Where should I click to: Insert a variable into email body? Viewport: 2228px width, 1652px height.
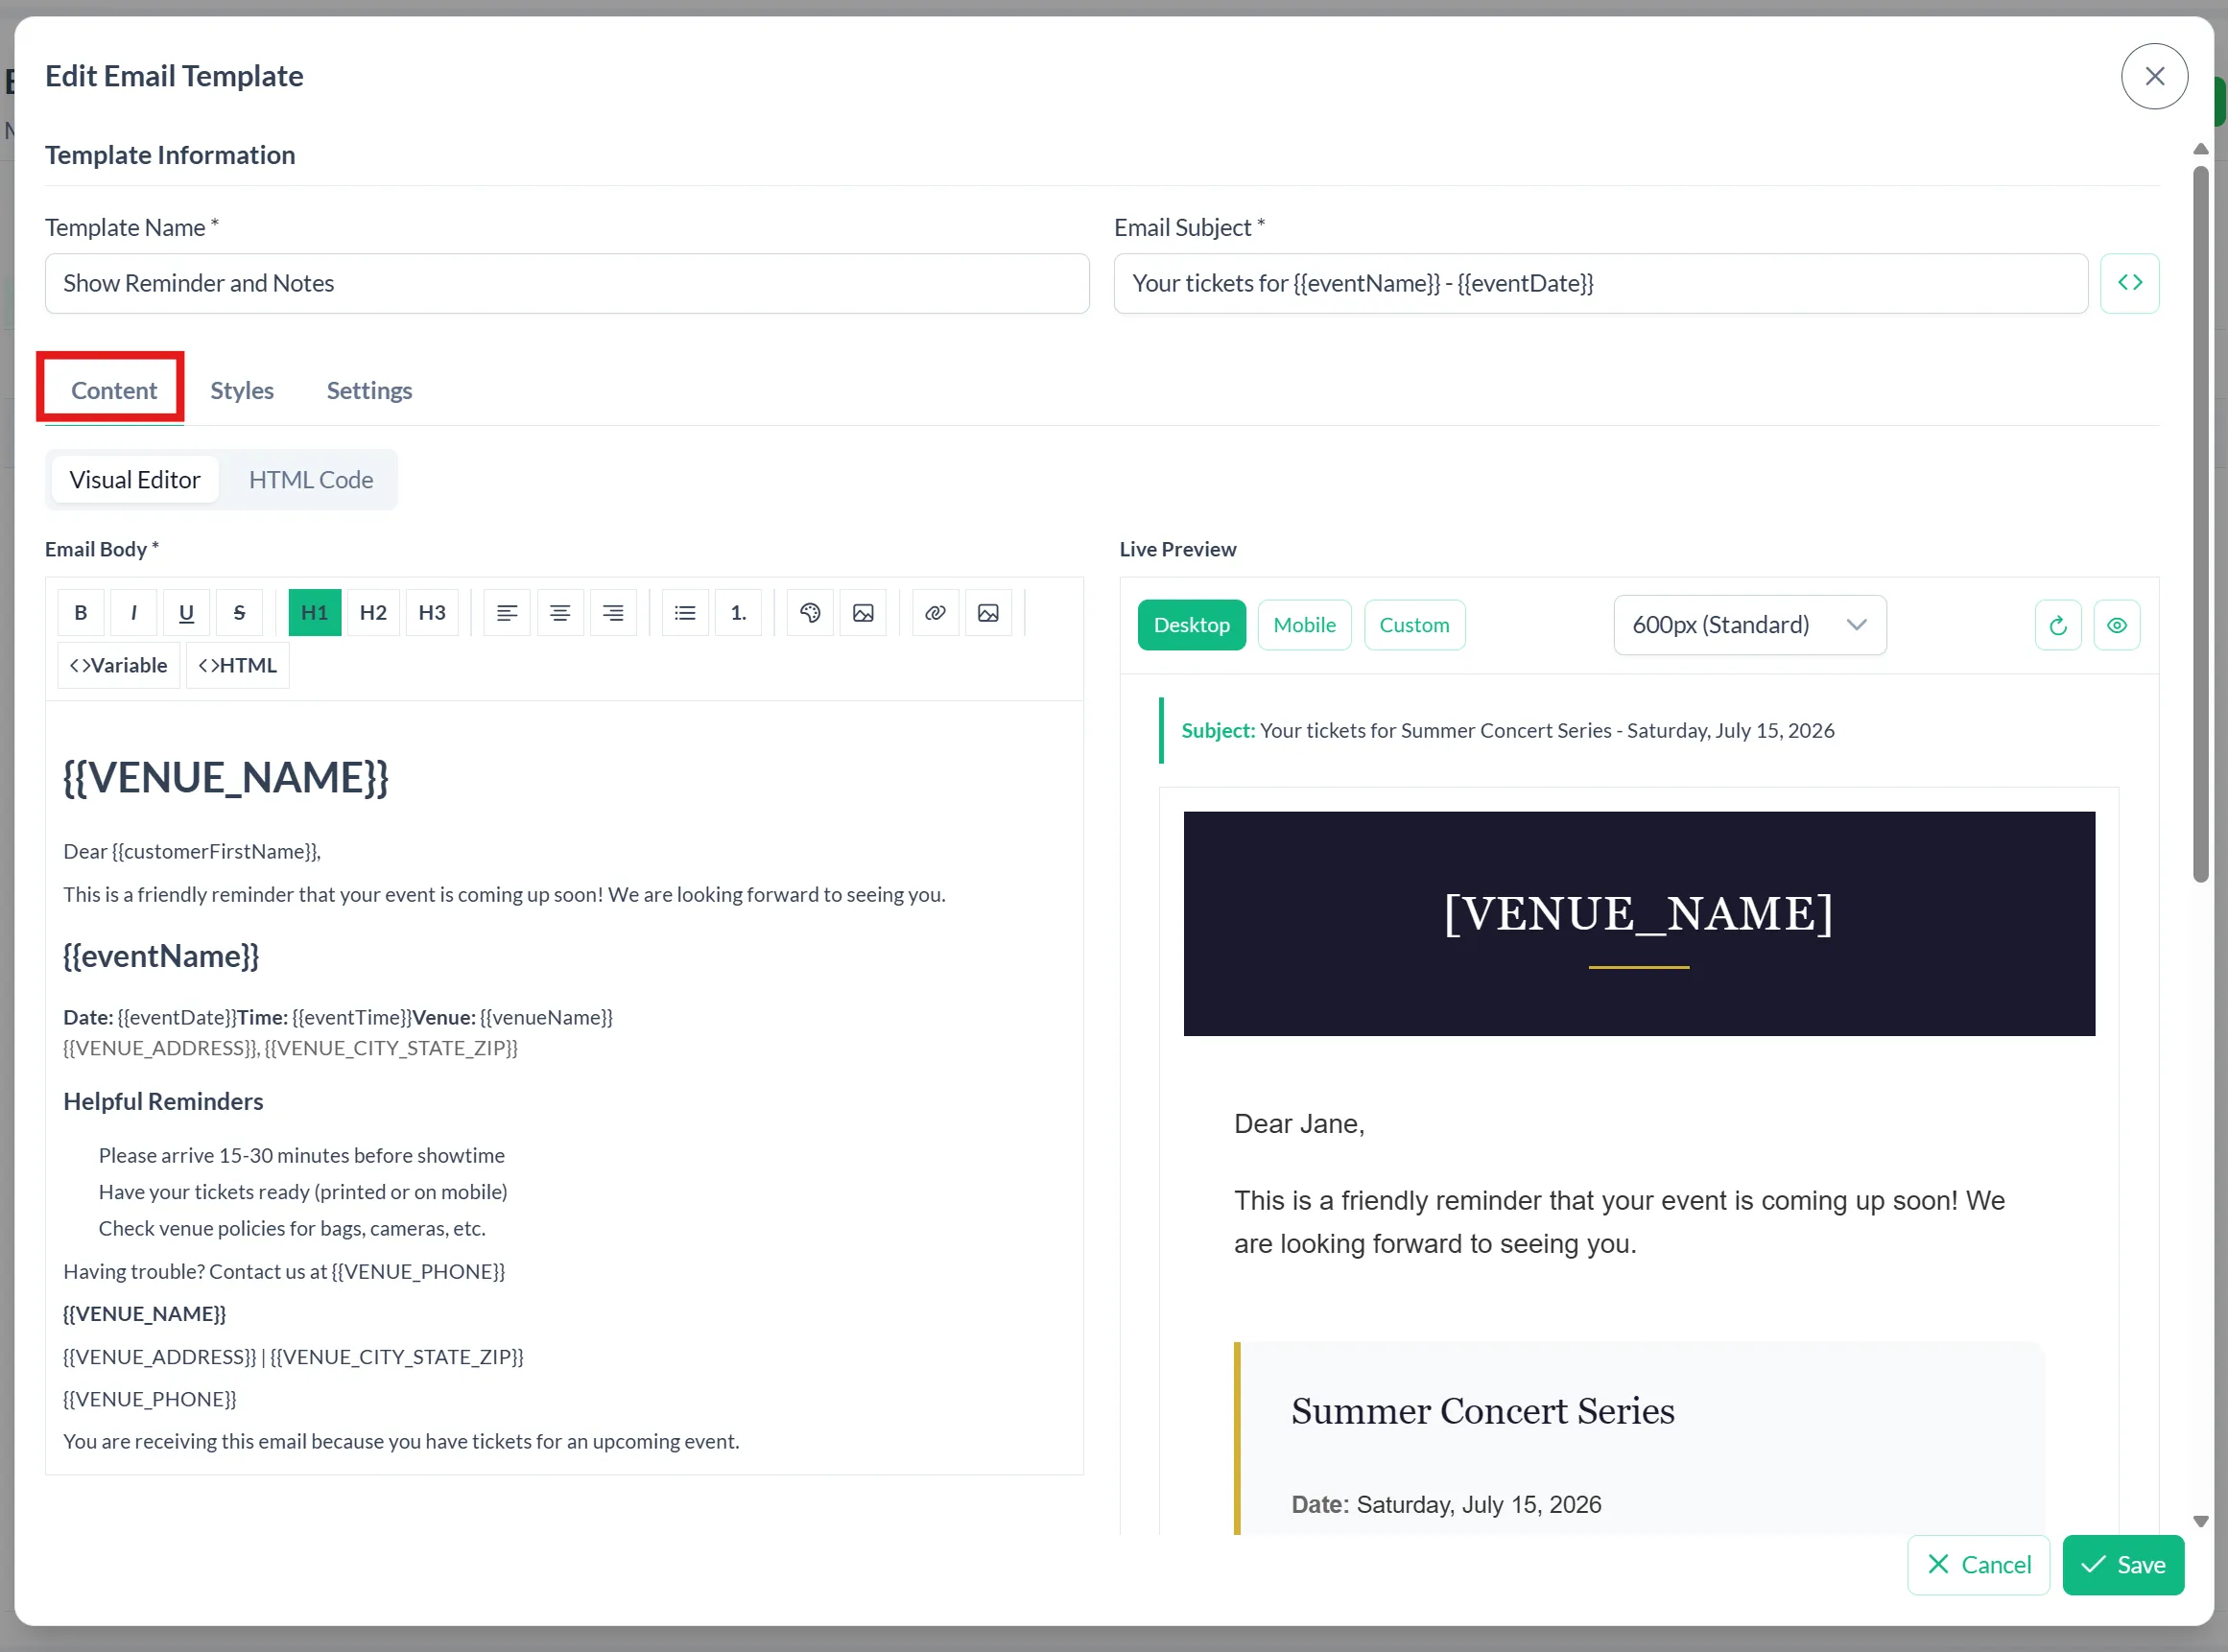[119, 666]
